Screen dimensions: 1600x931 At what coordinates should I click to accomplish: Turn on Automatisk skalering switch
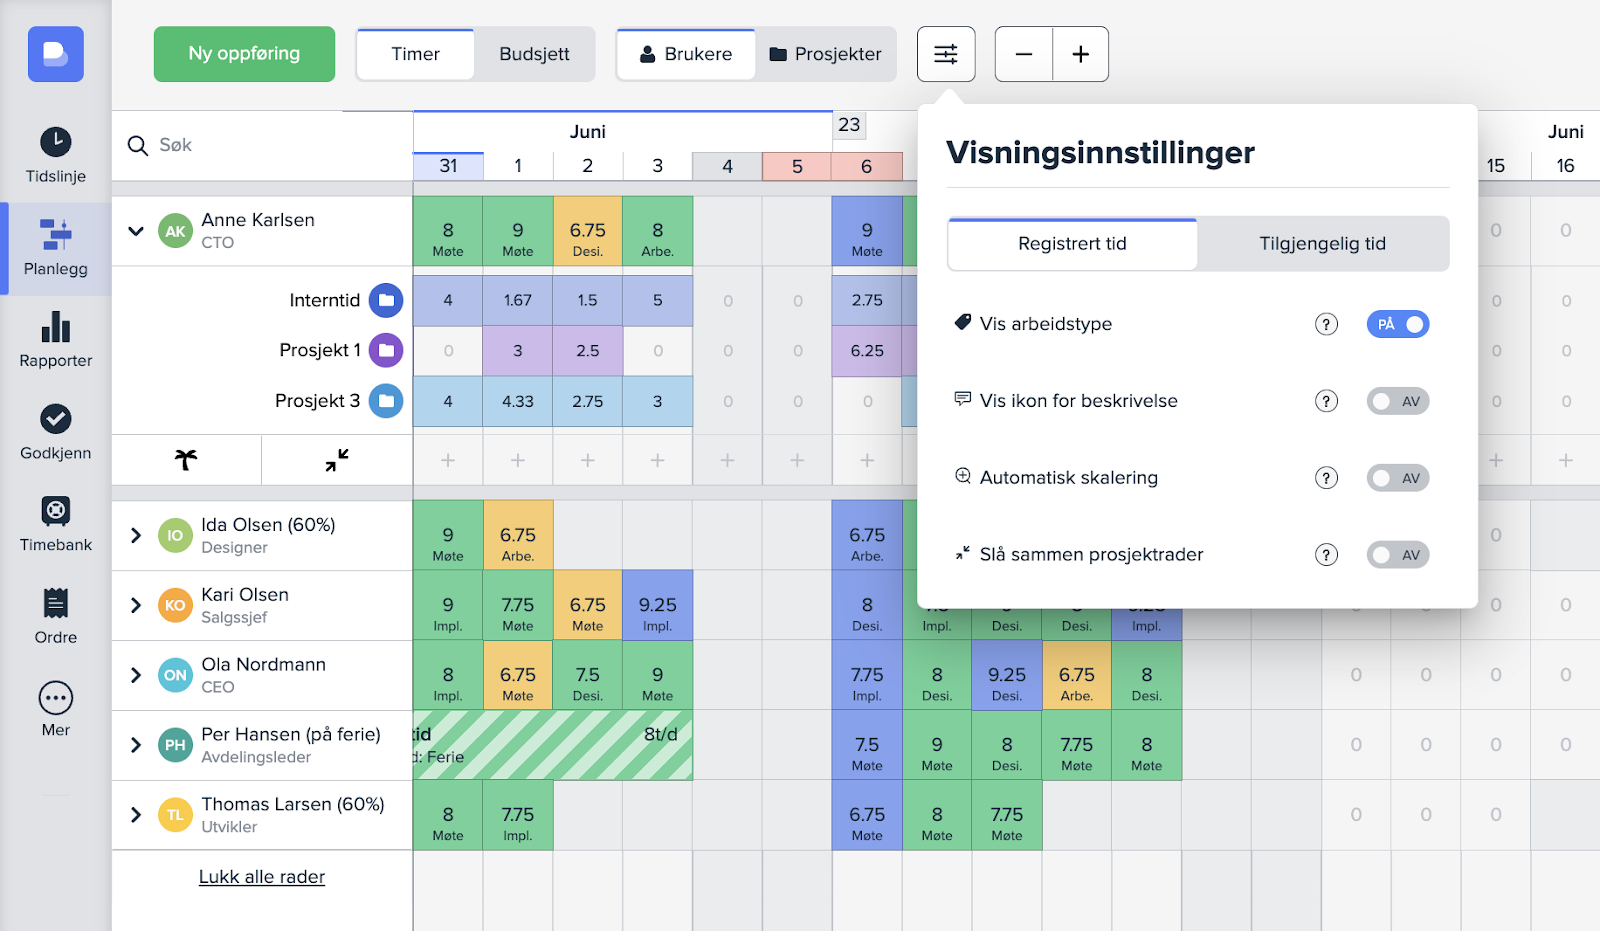1397,478
